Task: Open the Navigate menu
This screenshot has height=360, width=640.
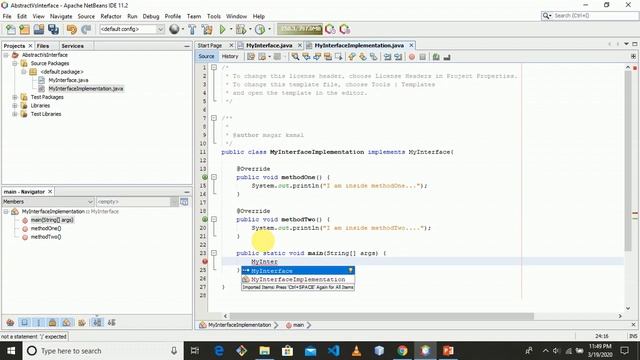Action: click(61, 16)
